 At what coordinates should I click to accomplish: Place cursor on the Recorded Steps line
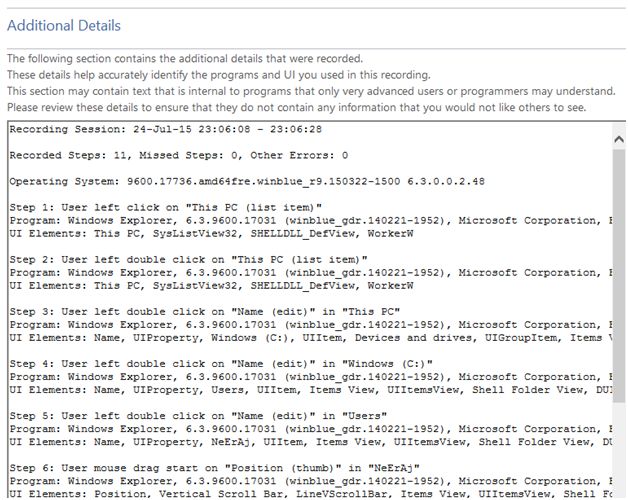[178, 155]
